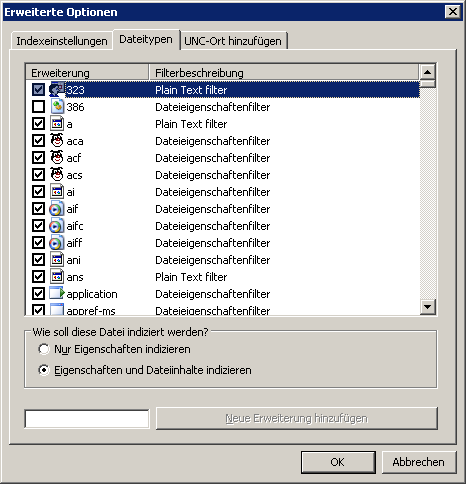The width and height of the screenshot is (466, 484).
Task: Uncheck the acf extension checkbox
Action: [38, 158]
